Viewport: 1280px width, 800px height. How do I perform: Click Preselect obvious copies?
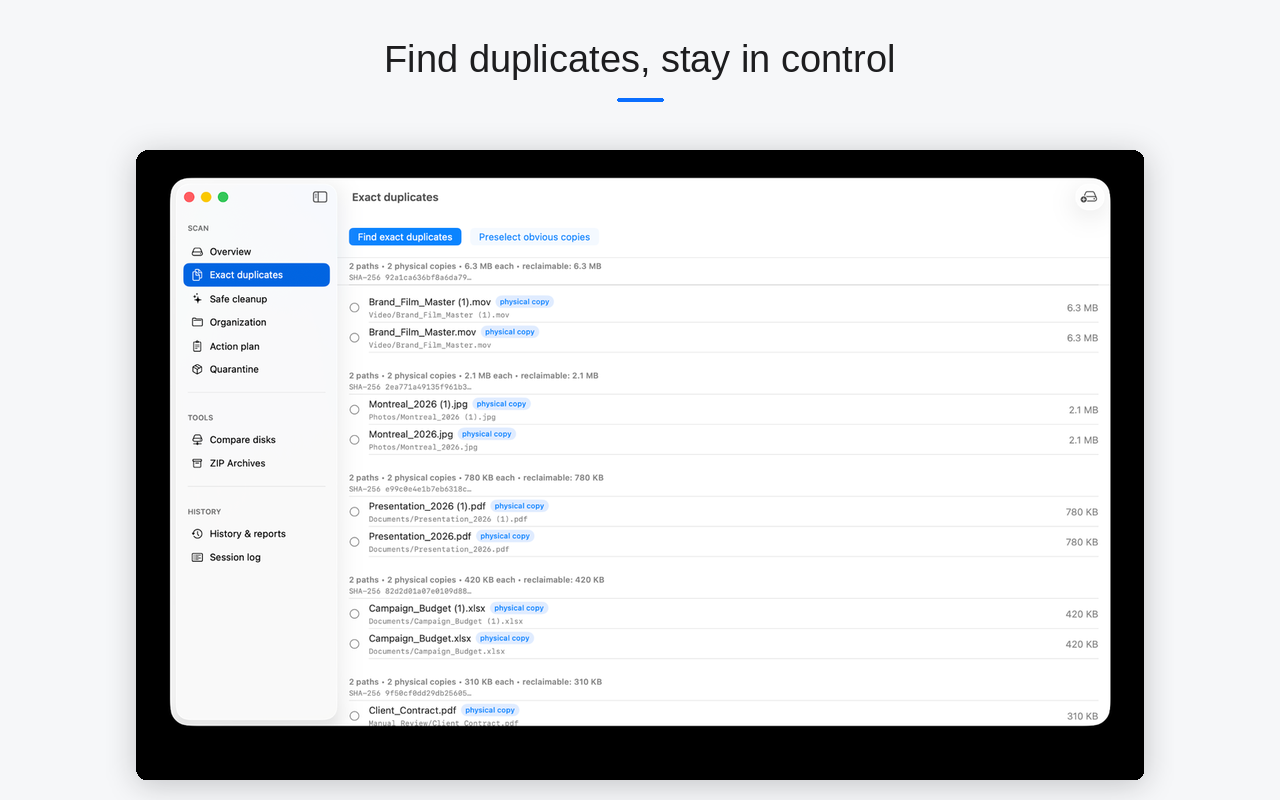(x=534, y=237)
